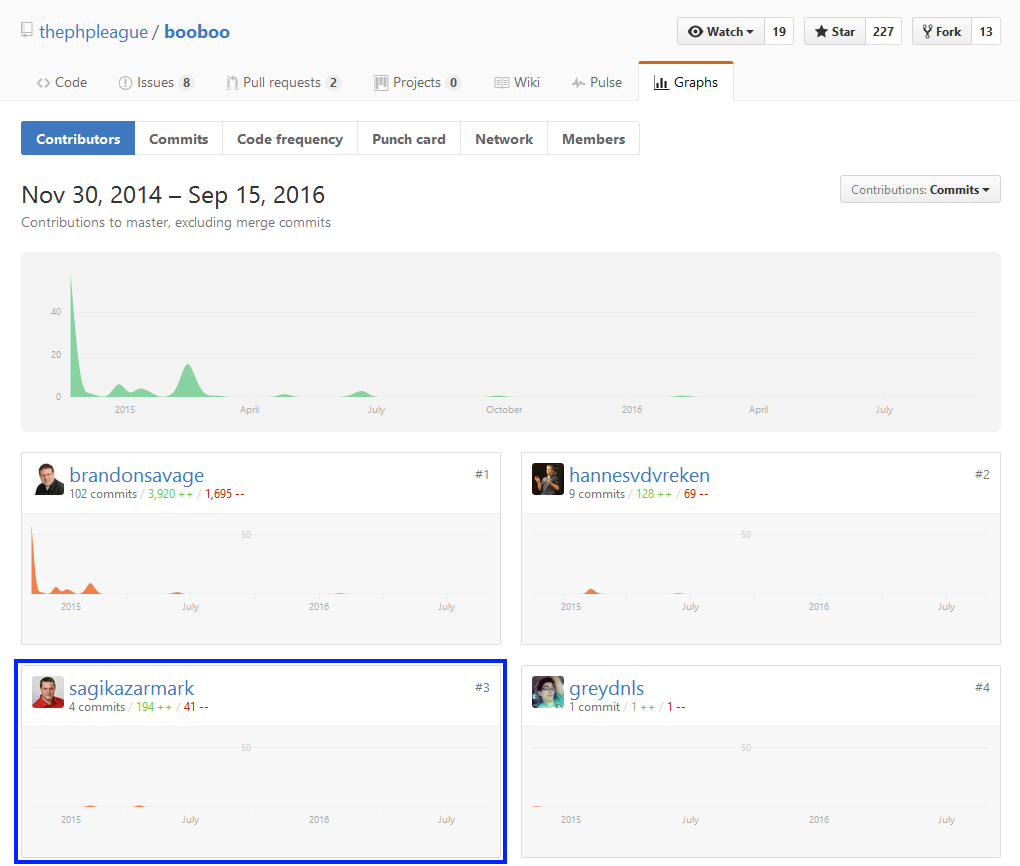Open the Watch dropdown button
Image resolution: width=1020 pixels, height=866 pixels.
click(721, 31)
